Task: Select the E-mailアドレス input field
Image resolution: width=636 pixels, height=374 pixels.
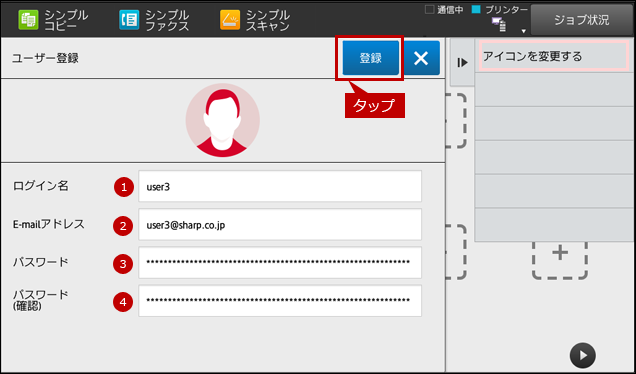Action: [280, 224]
